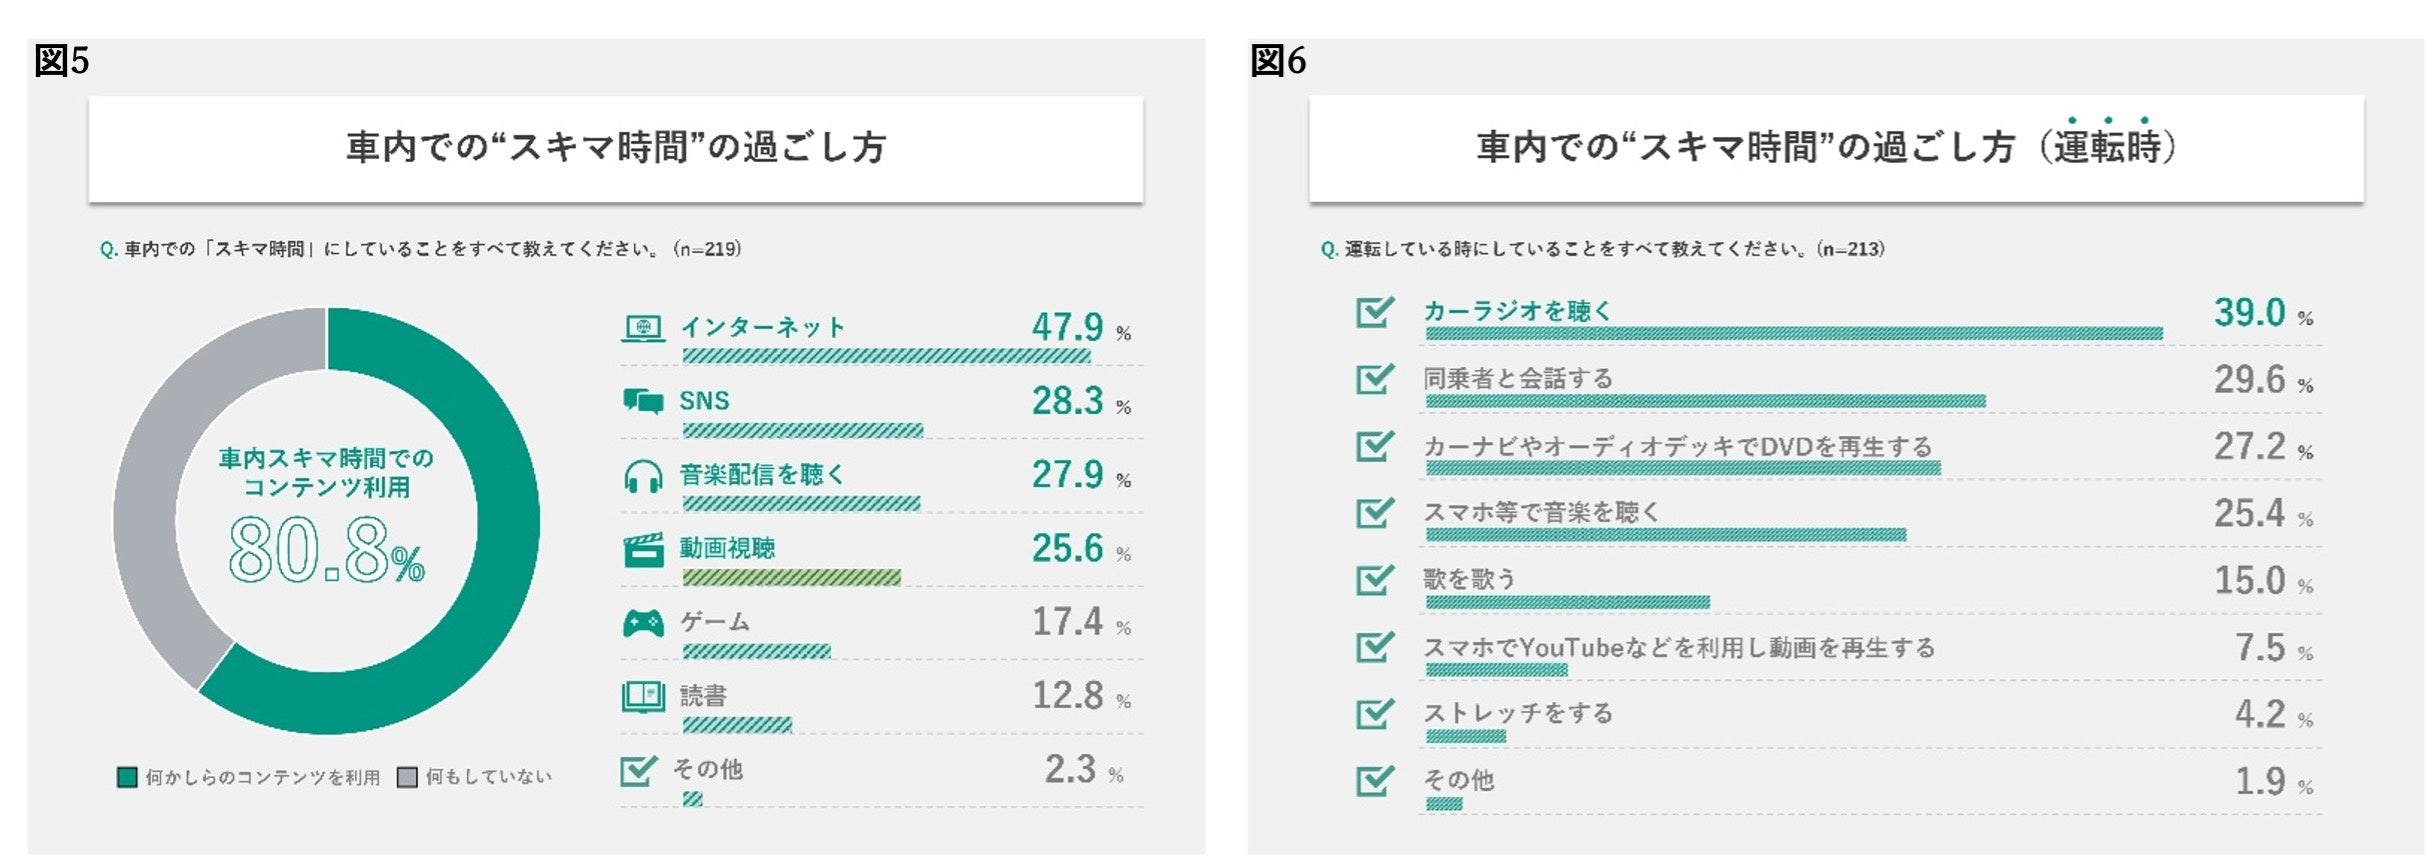Click the 80.8% figure in donut chart
2429x861 pixels.
(x=326, y=550)
